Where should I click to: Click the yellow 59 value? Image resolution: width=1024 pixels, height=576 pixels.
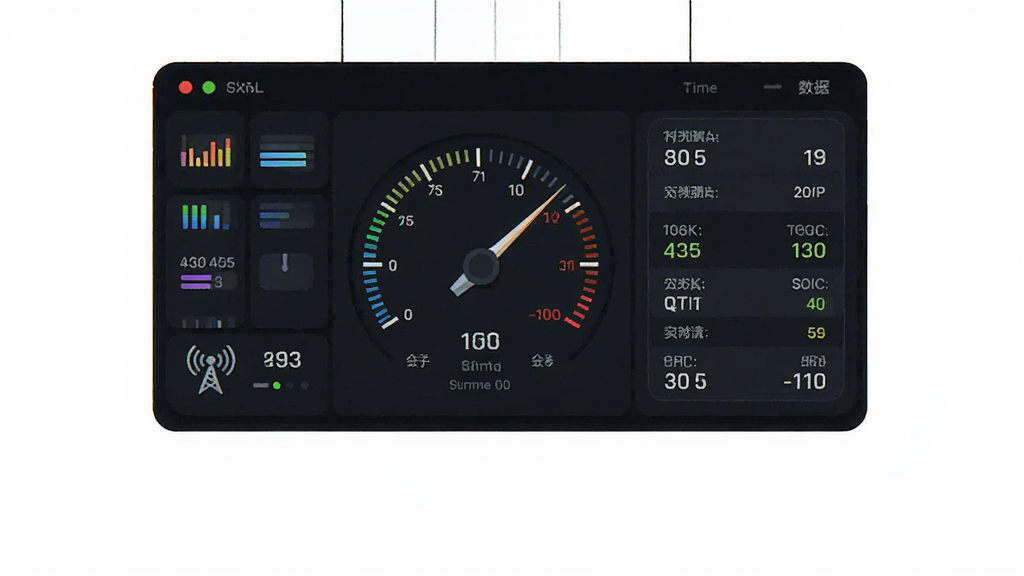816,333
